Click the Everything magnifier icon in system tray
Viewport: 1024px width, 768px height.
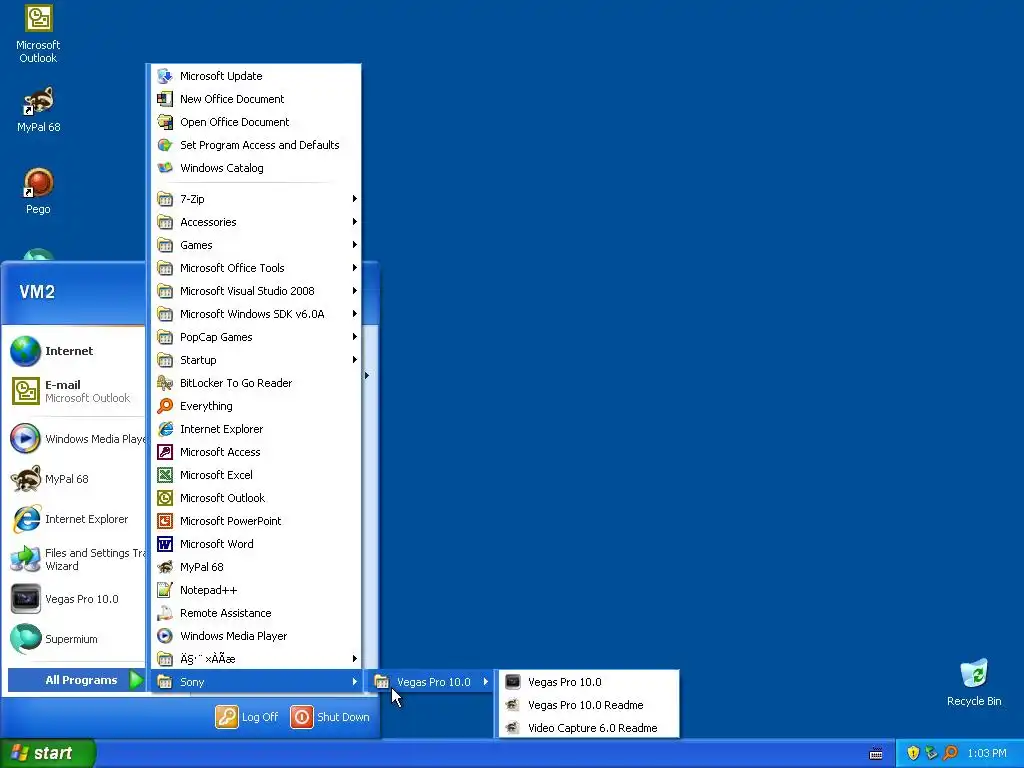pos(950,753)
